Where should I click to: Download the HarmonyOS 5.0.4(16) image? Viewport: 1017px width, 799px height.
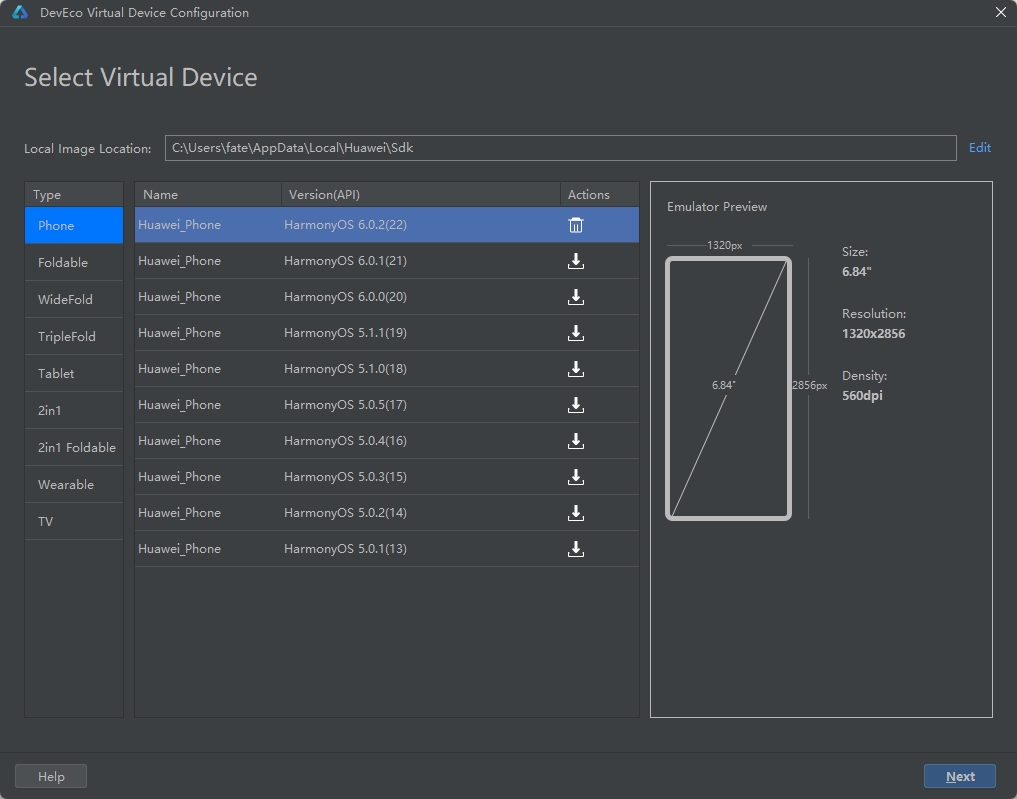pyautogui.click(x=576, y=441)
